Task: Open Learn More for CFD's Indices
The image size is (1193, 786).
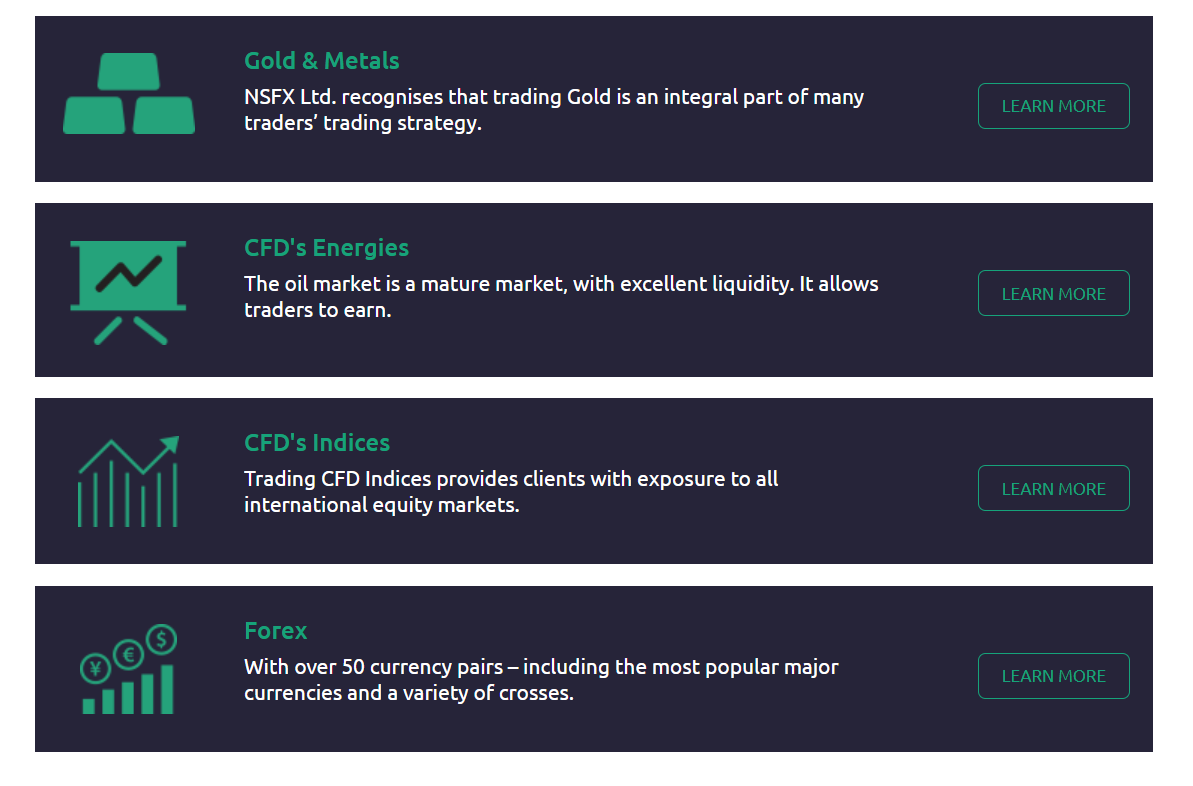Action: pyautogui.click(x=1054, y=488)
